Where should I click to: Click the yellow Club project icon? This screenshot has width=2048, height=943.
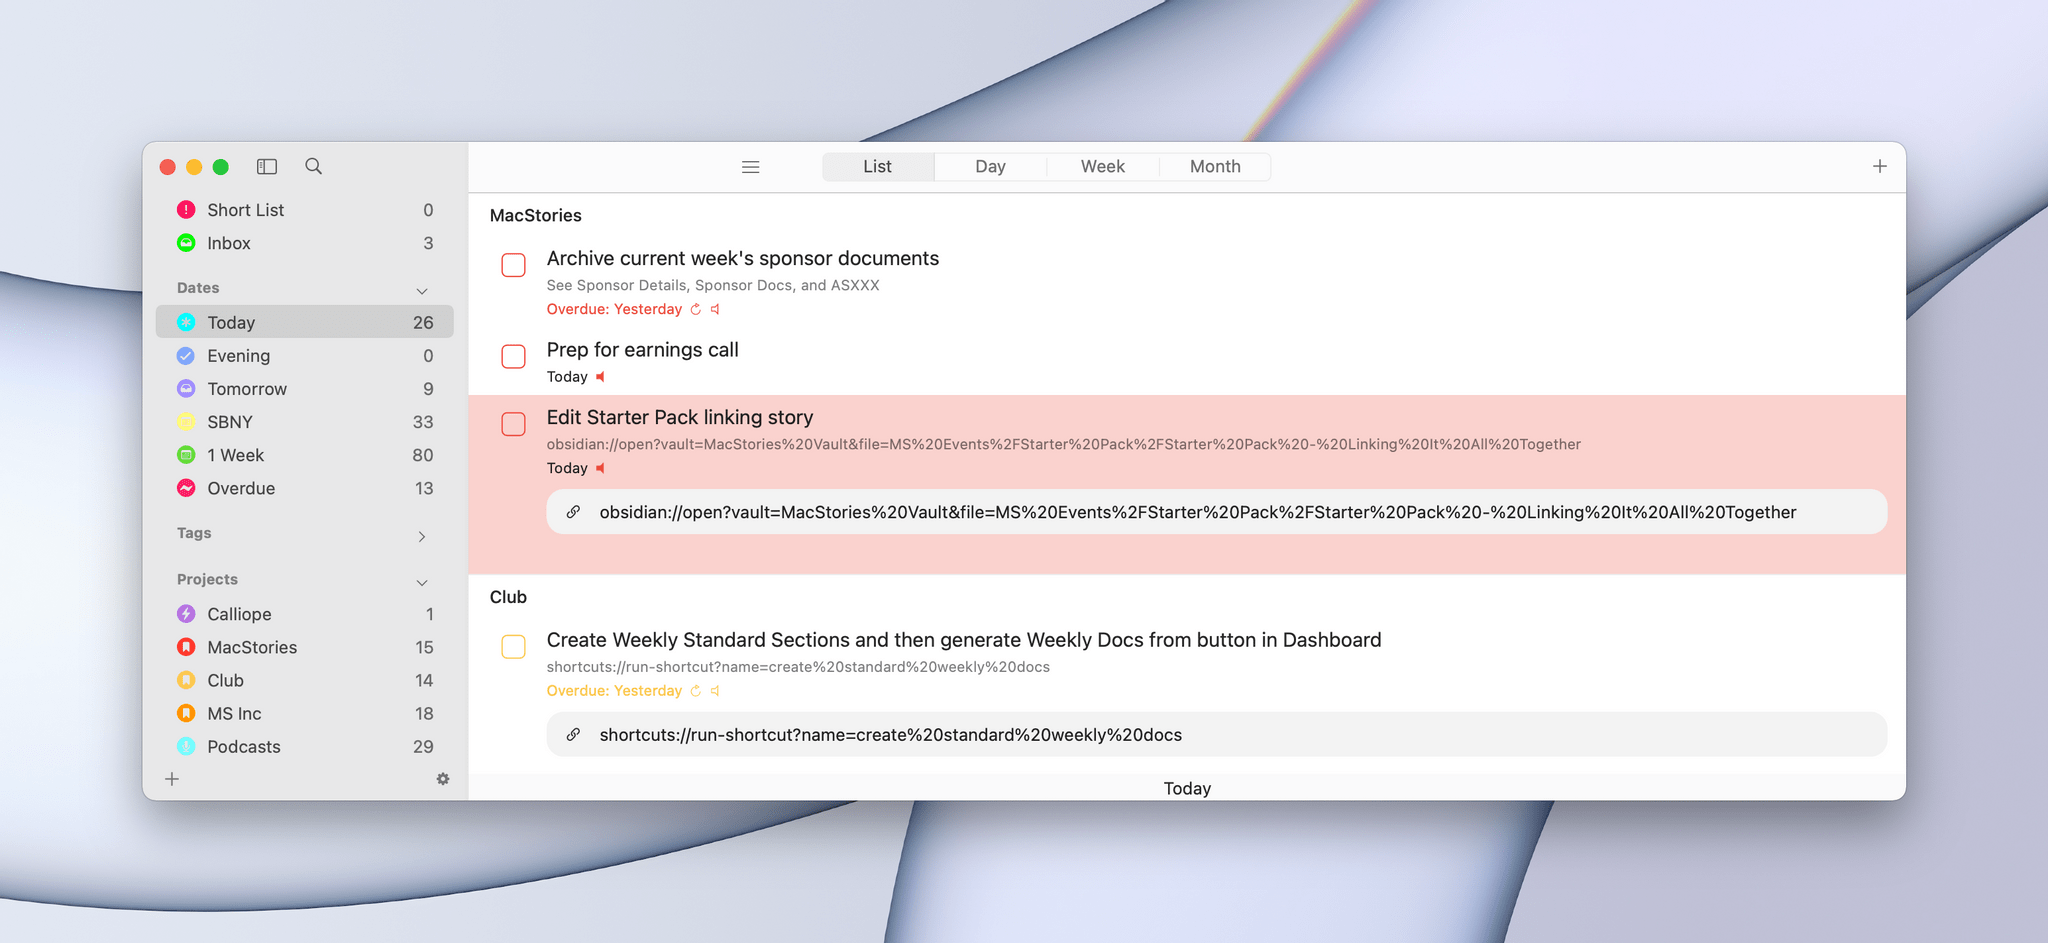tap(186, 679)
